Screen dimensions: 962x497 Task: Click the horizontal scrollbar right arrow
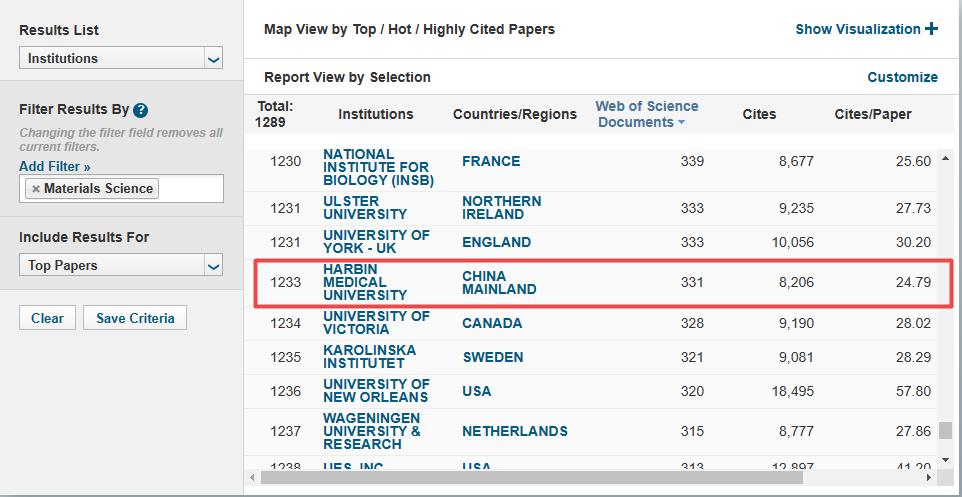(x=929, y=477)
